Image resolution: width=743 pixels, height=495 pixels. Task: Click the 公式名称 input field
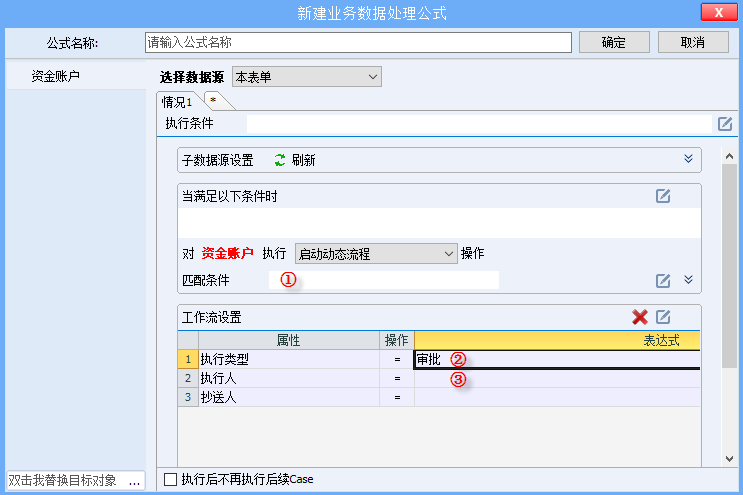coord(358,43)
